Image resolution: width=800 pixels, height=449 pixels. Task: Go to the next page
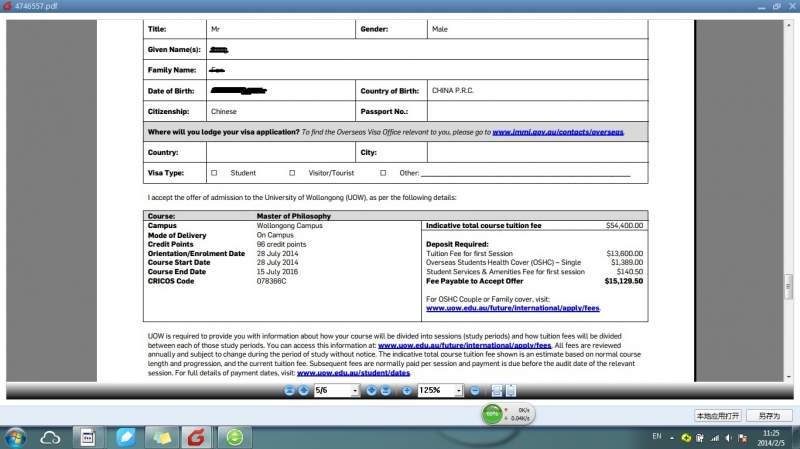(x=371, y=391)
